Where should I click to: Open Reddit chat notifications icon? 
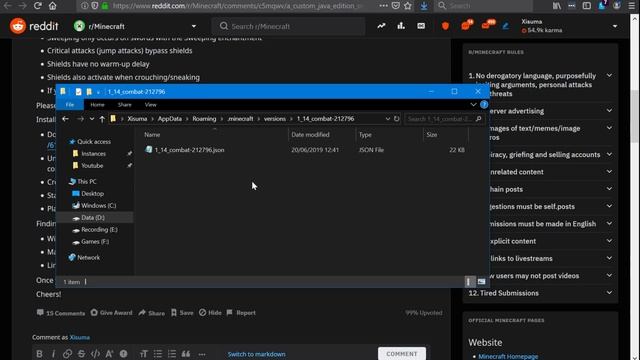pos(467,25)
